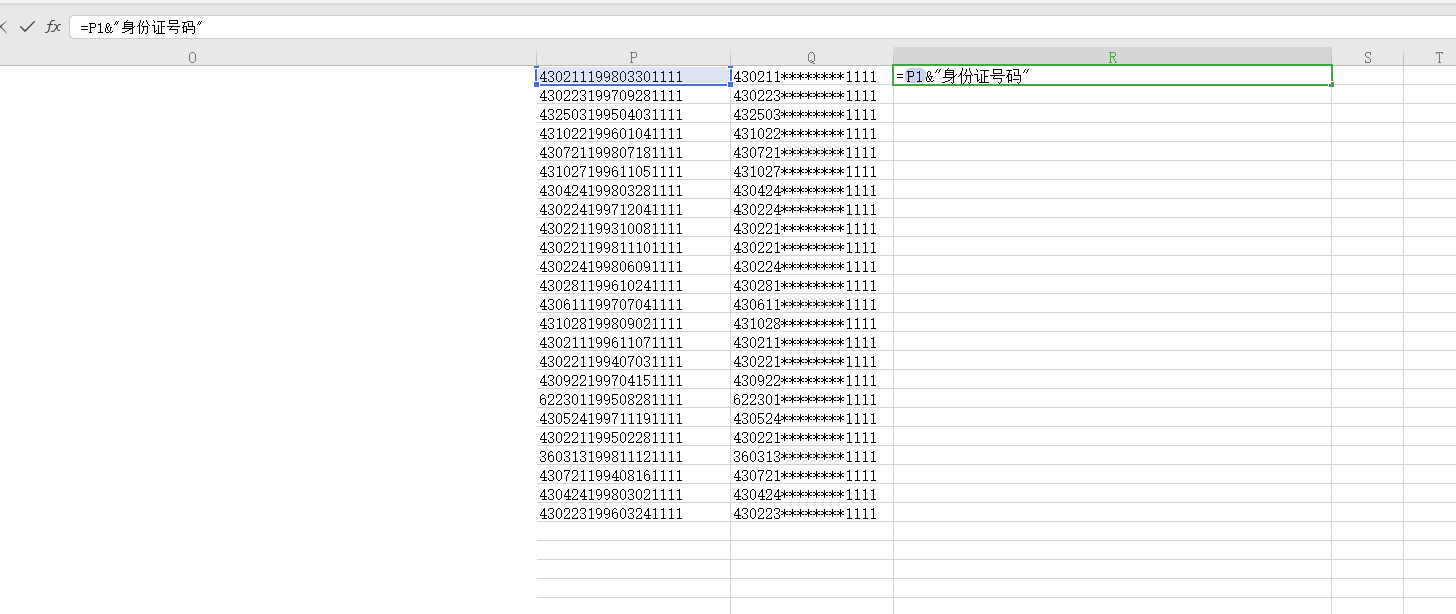This screenshot has height=614, width=1456.
Task: Select cell 432503199504031111
Action: (633, 114)
